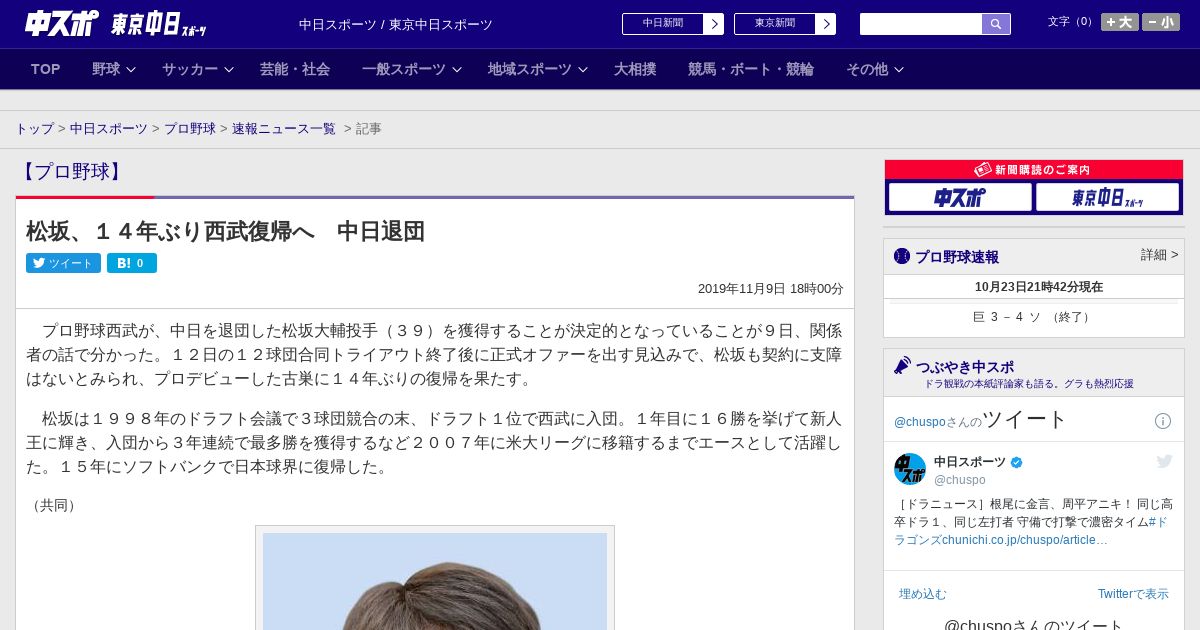1200x630 pixels.
Task: Click 速報ニュース一覧 breadcrumb link
Action: (x=284, y=129)
